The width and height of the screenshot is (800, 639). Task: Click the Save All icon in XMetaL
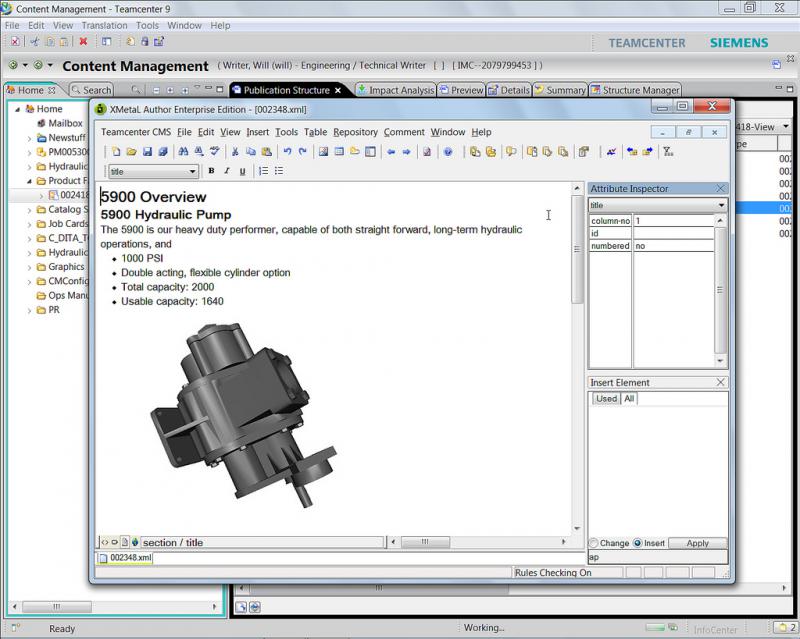163,152
